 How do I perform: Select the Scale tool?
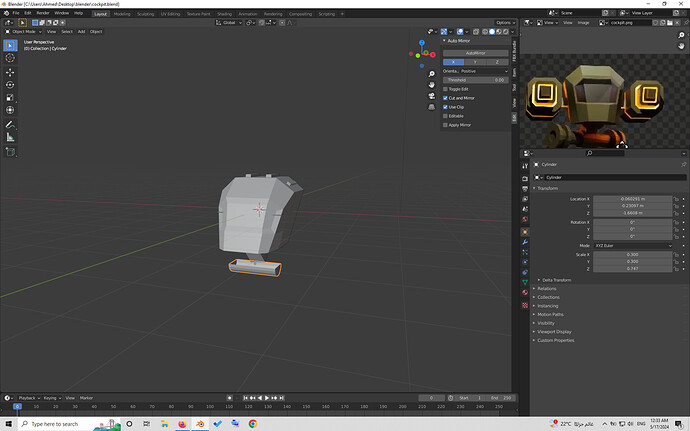(x=11, y=98)
